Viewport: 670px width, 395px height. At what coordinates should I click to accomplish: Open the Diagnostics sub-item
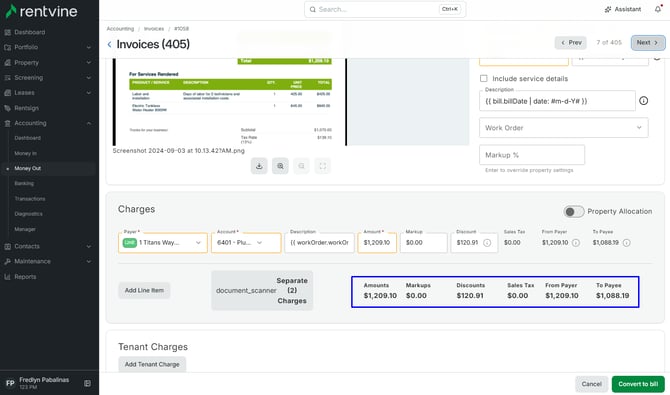[x=28, y=214]
